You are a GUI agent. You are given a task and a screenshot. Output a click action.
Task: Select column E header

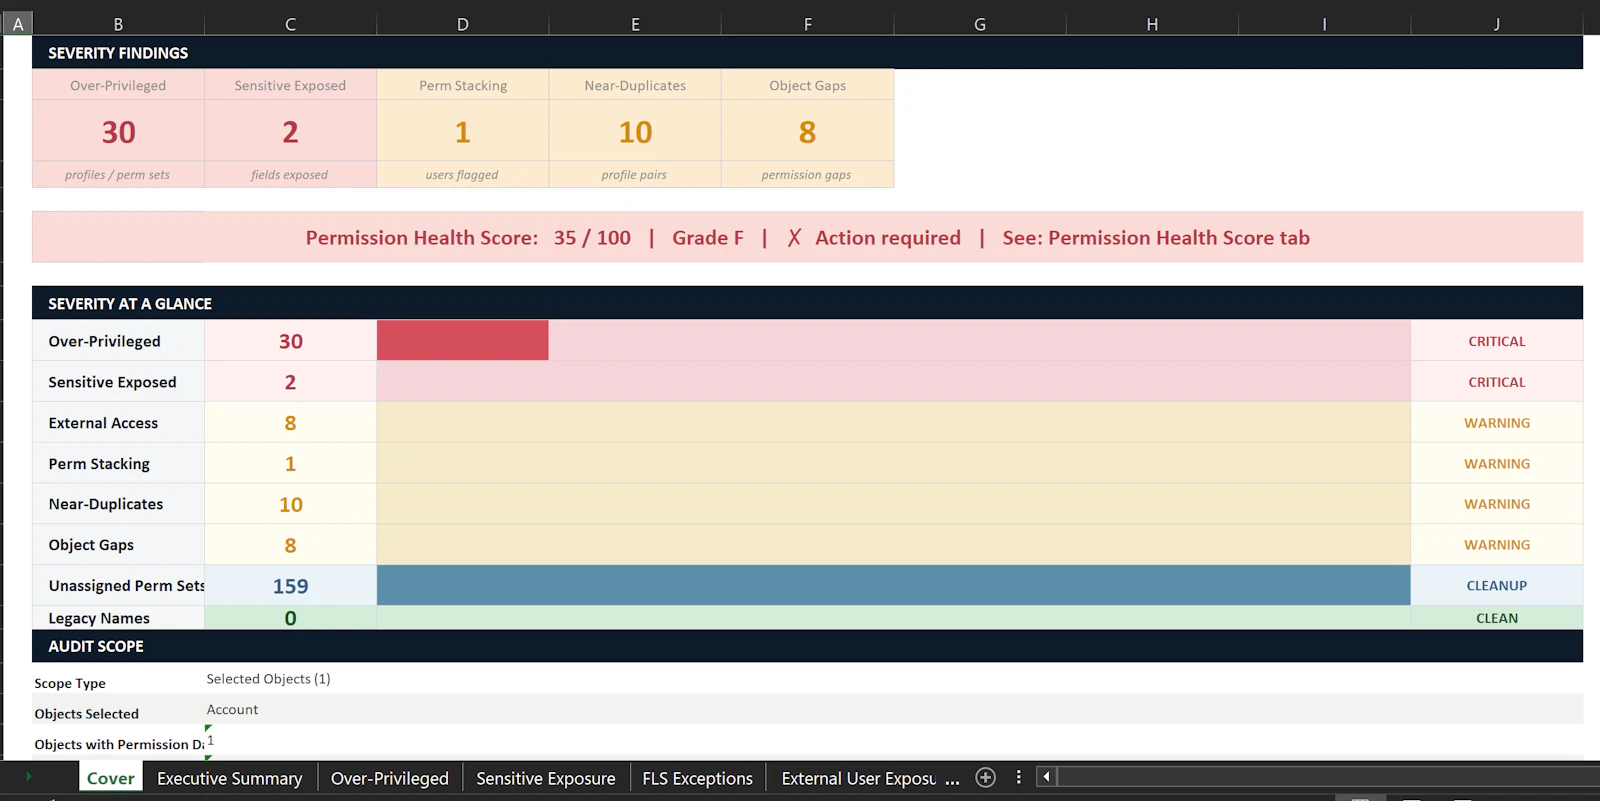click(x=635, y=24)
